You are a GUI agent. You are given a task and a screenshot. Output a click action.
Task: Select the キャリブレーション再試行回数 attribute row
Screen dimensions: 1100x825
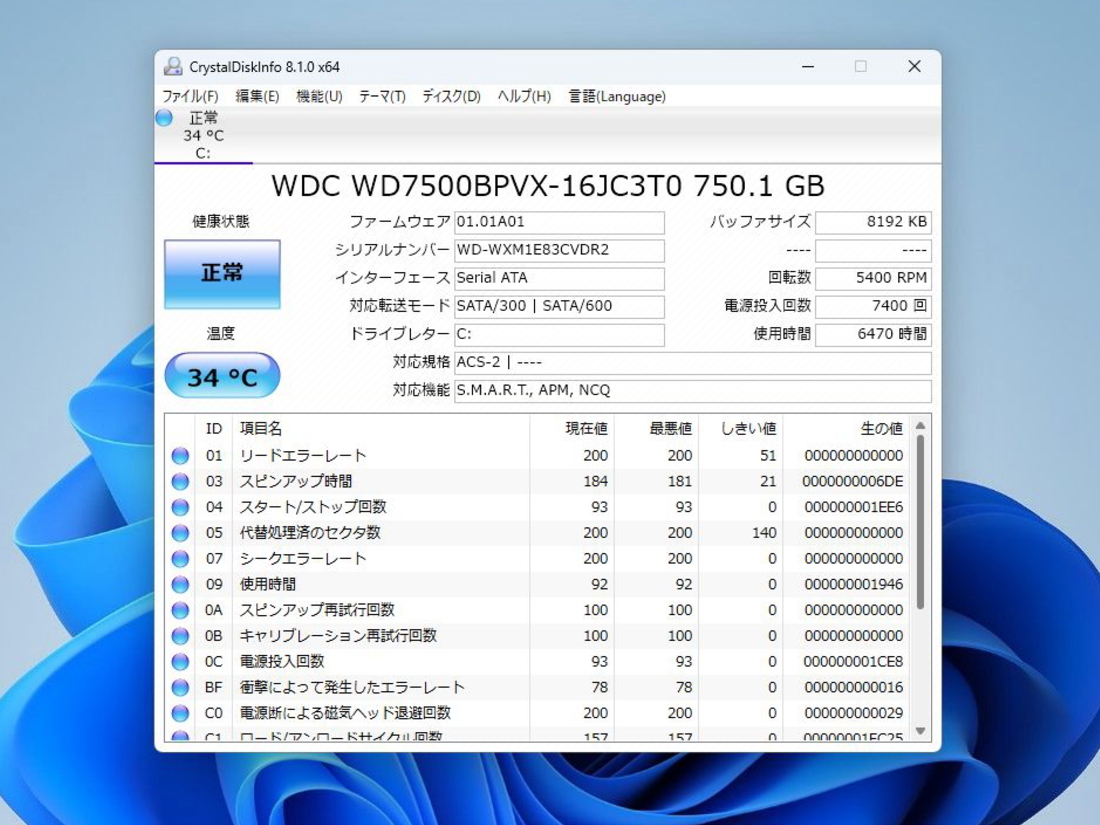coord(538,636)
